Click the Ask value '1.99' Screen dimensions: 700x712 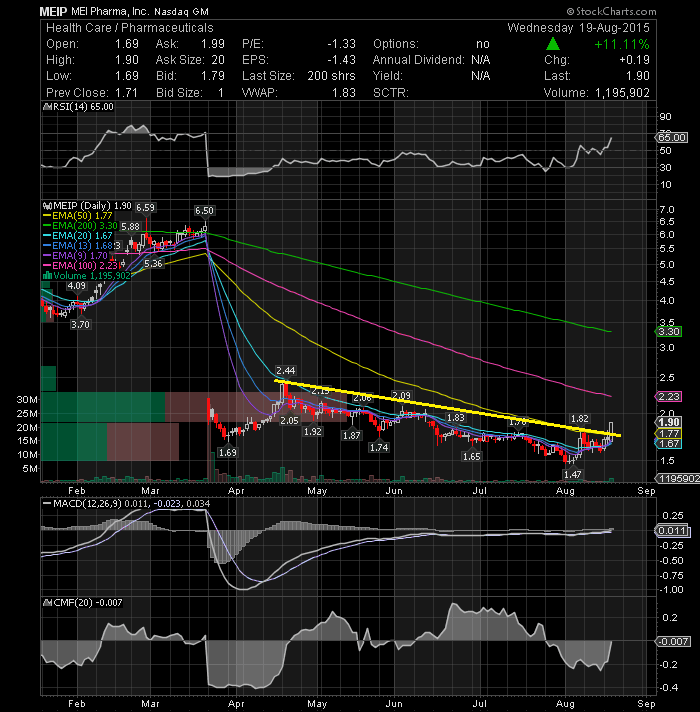click(x=213, y=44)
